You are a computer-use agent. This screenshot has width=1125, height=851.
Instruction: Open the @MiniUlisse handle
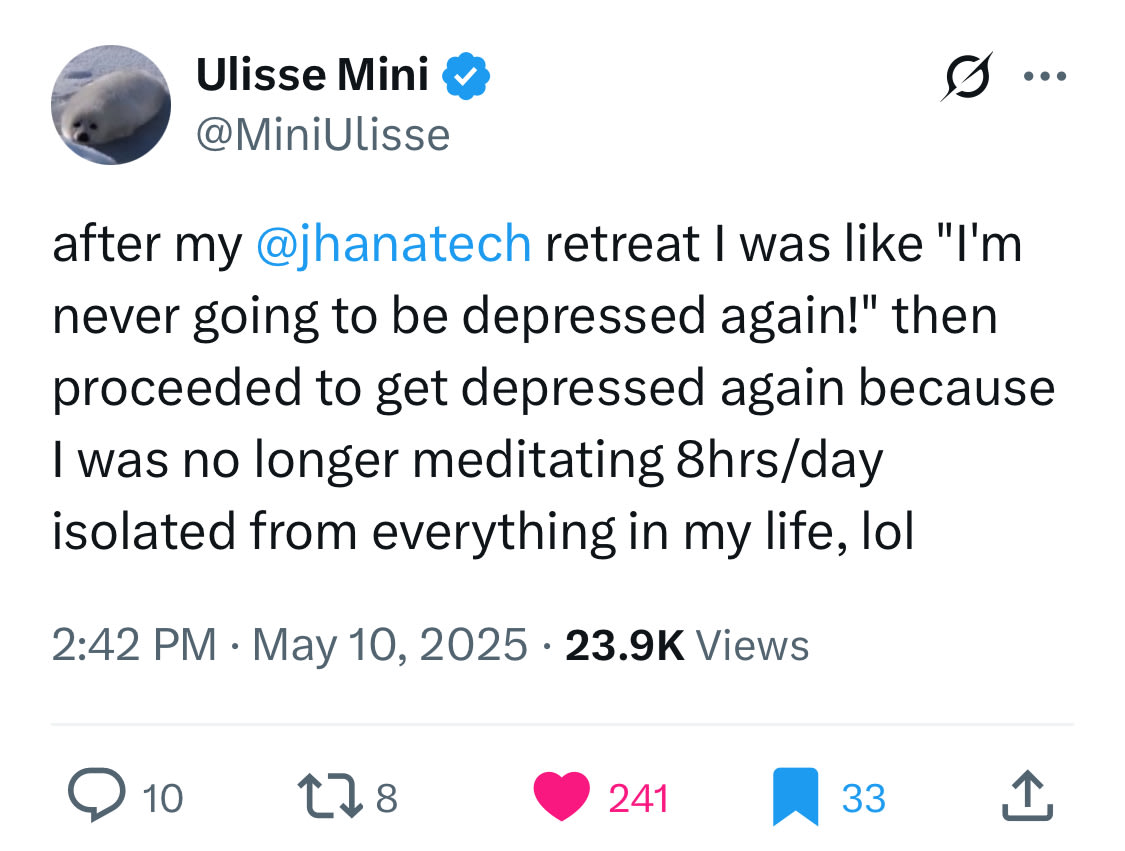click(x=323, y=135)
